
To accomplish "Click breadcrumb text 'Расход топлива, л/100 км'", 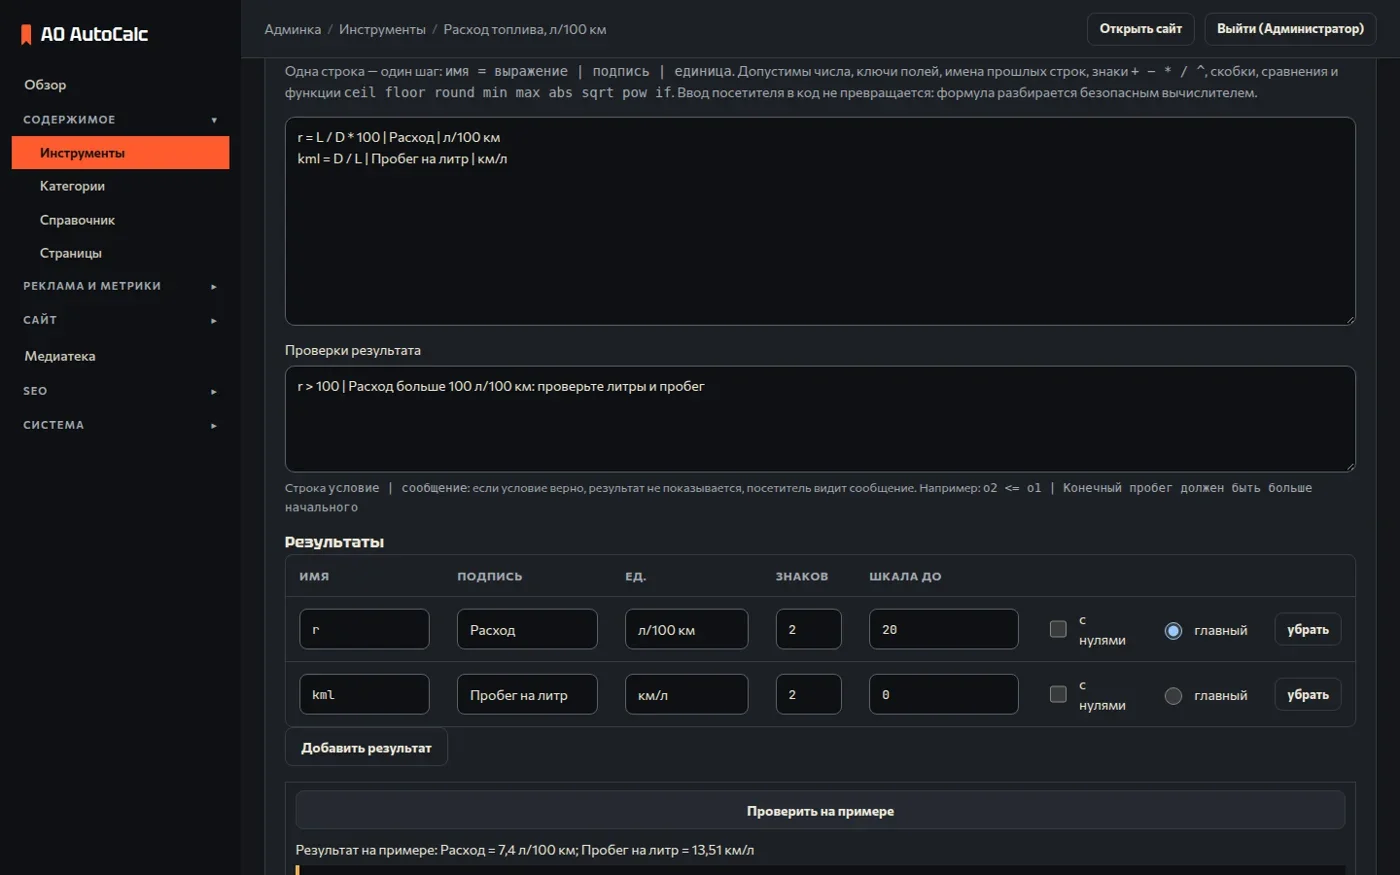I will point(525,29).
